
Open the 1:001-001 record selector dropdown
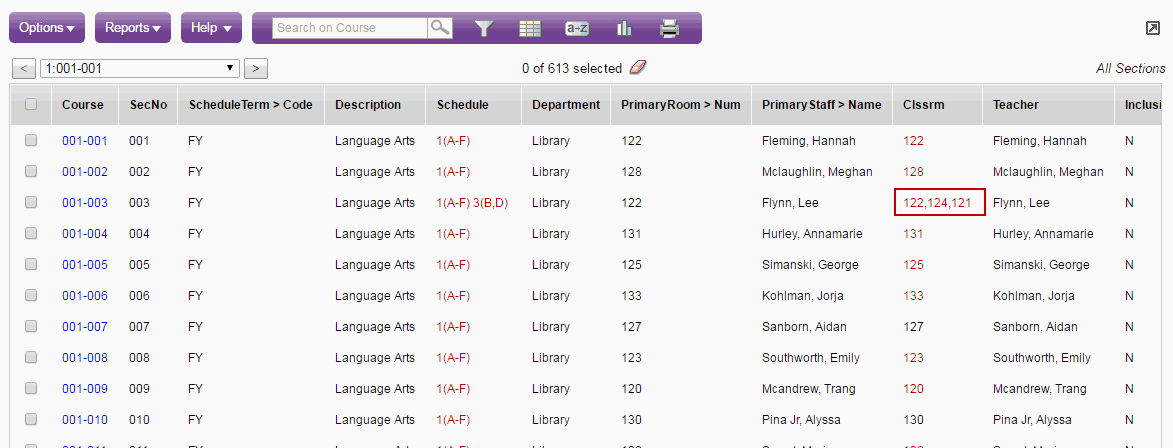click(140, 69)
